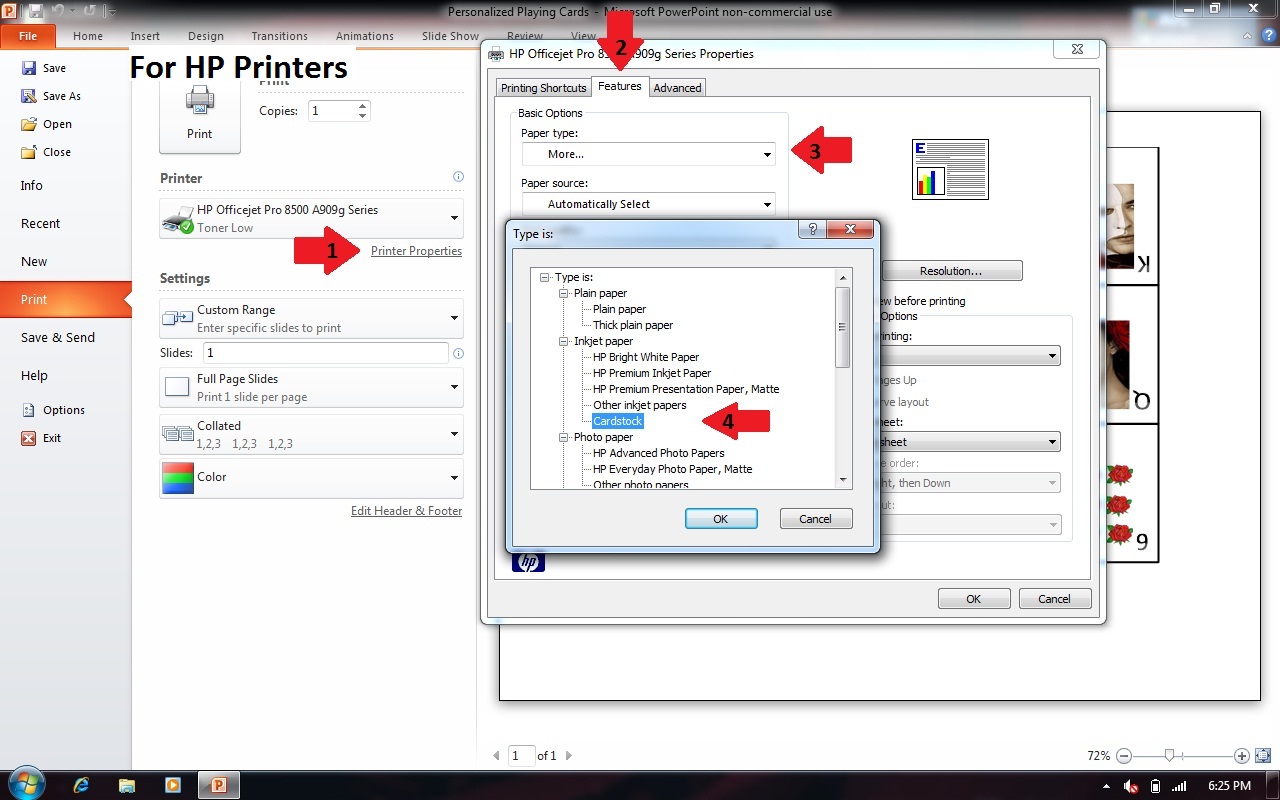Select HP Everyday Photo Paper, Matte
Screen dimensions: 1280x800
coord(673,469)
